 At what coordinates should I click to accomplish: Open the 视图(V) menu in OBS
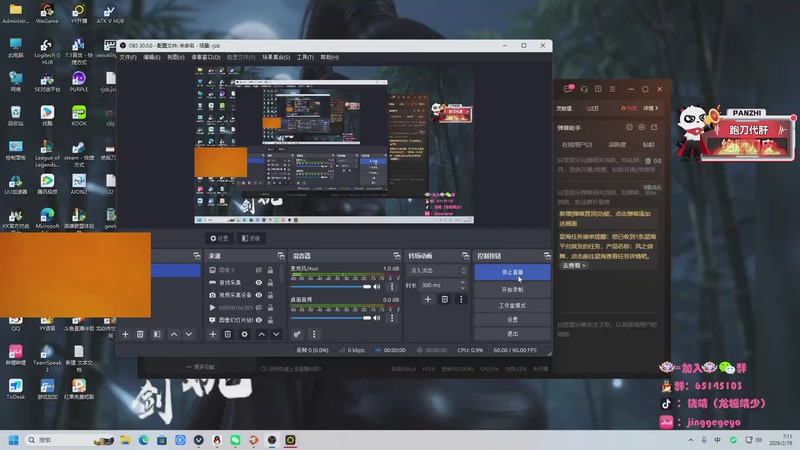coord(176,57)
